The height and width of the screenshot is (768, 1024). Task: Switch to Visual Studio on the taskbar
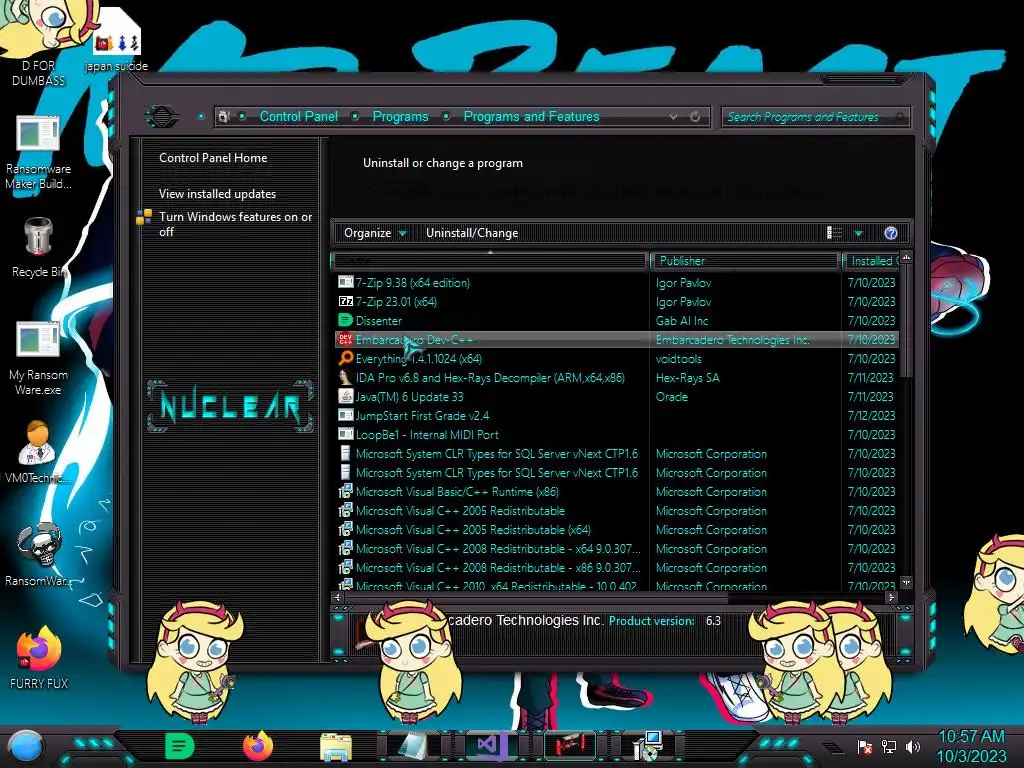coord(490,745)
